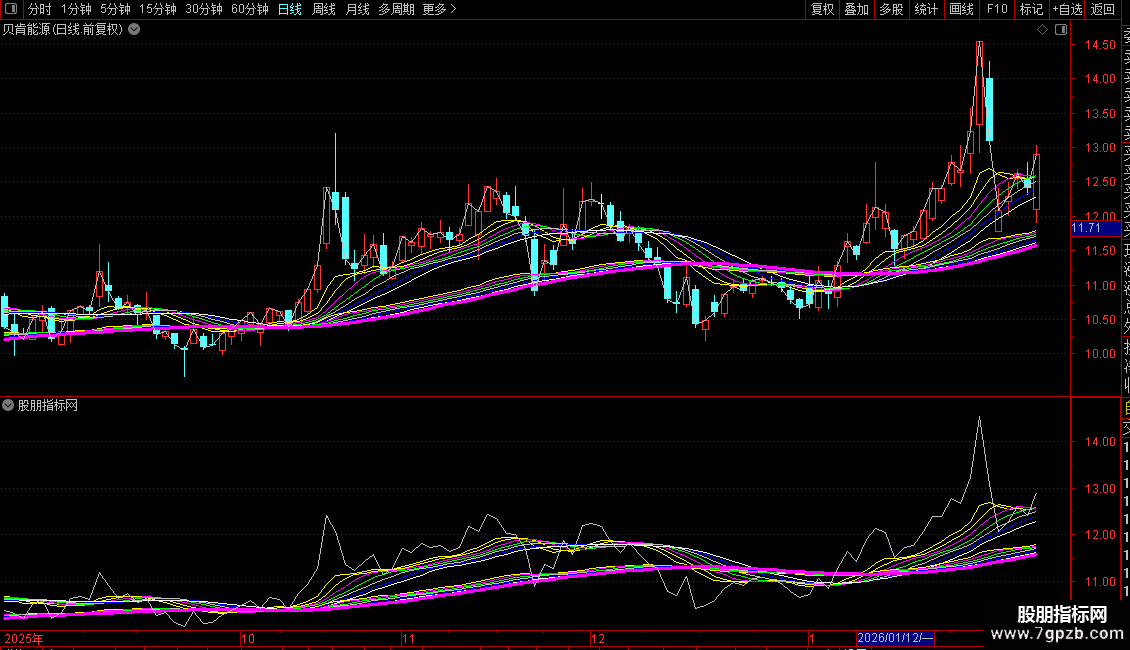Select the 日线 daily chart tab
Image resolution: width=1130 pixels, height=650 pixels.
[290, 9]
